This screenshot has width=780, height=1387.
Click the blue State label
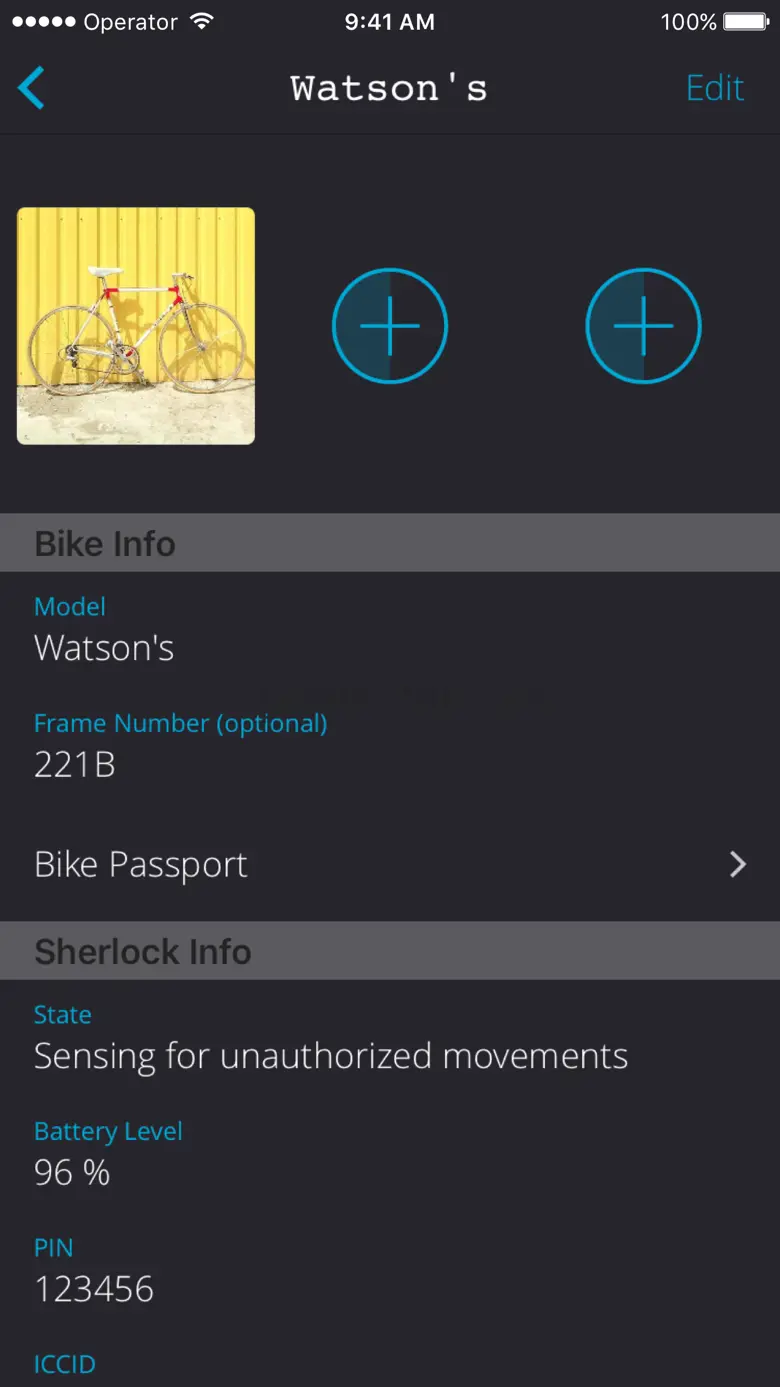tap(62, 1014)
